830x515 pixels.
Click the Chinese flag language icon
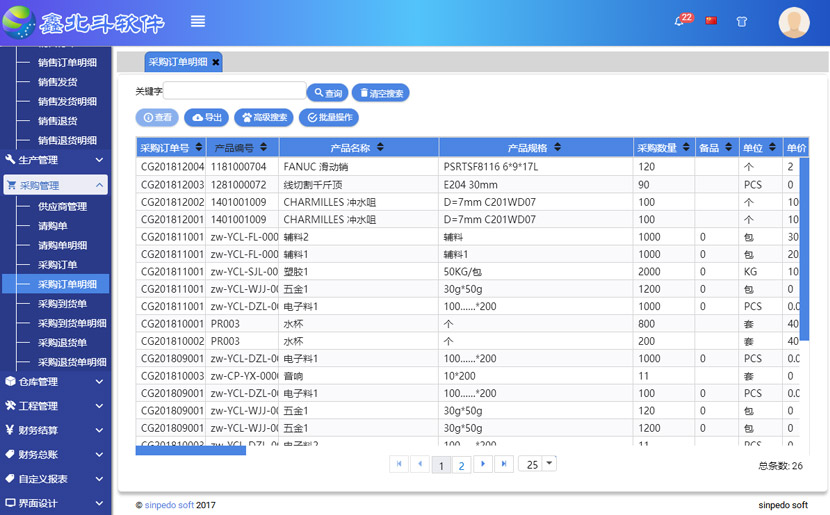tap(712, 21)
